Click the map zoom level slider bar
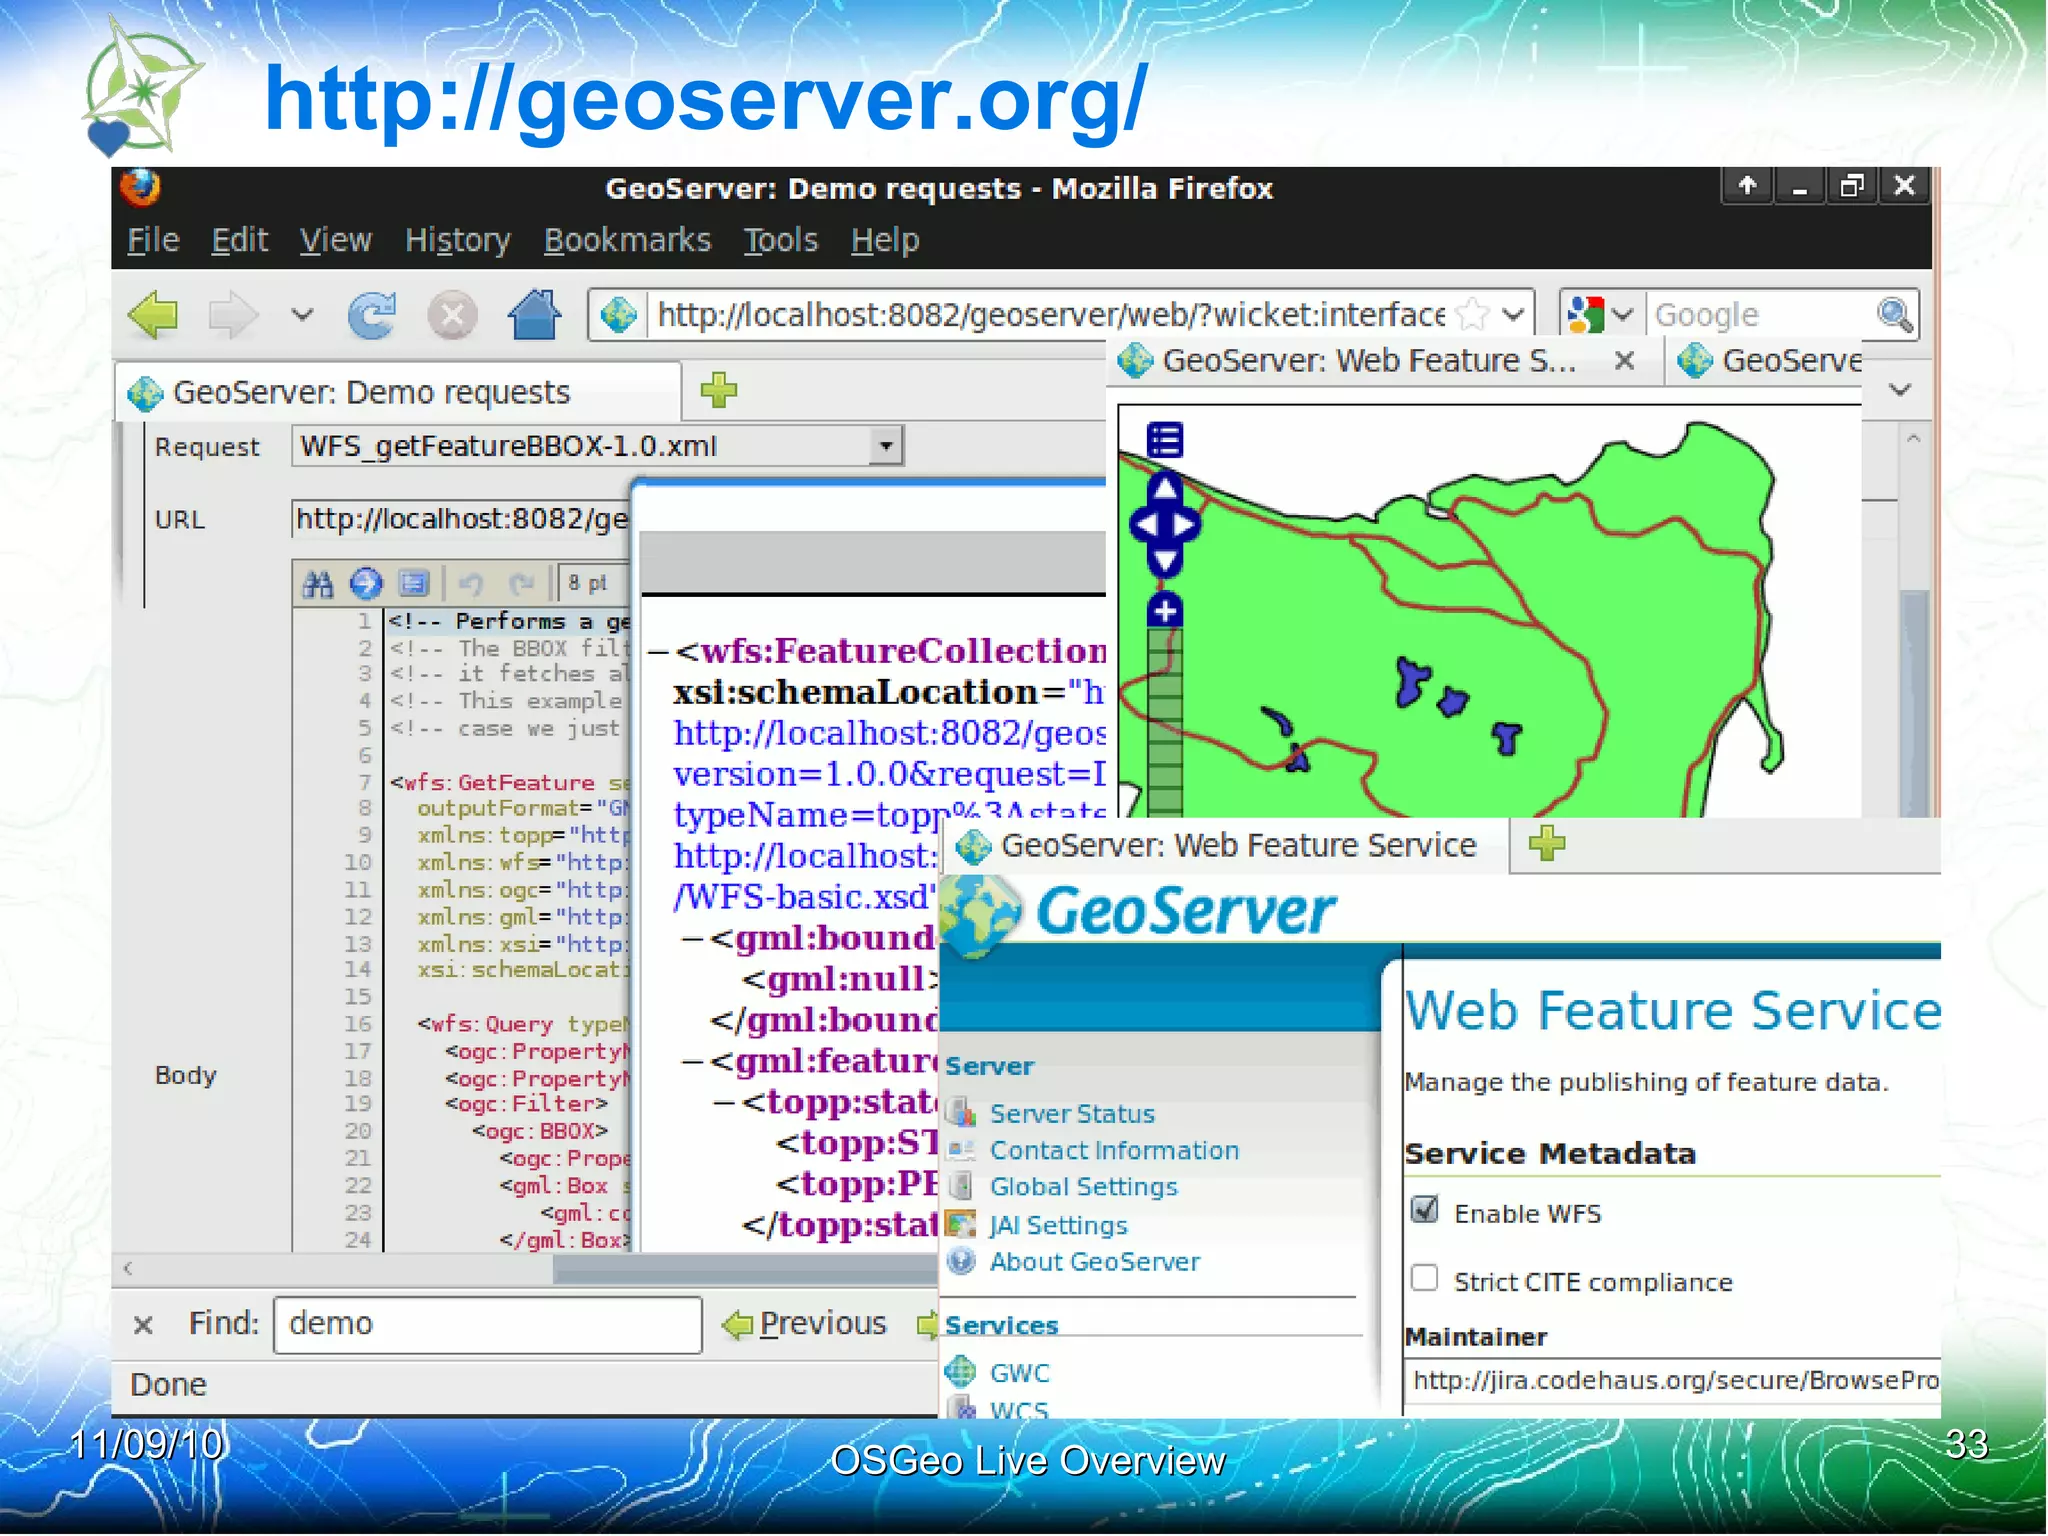 [x=1164, y=720]
